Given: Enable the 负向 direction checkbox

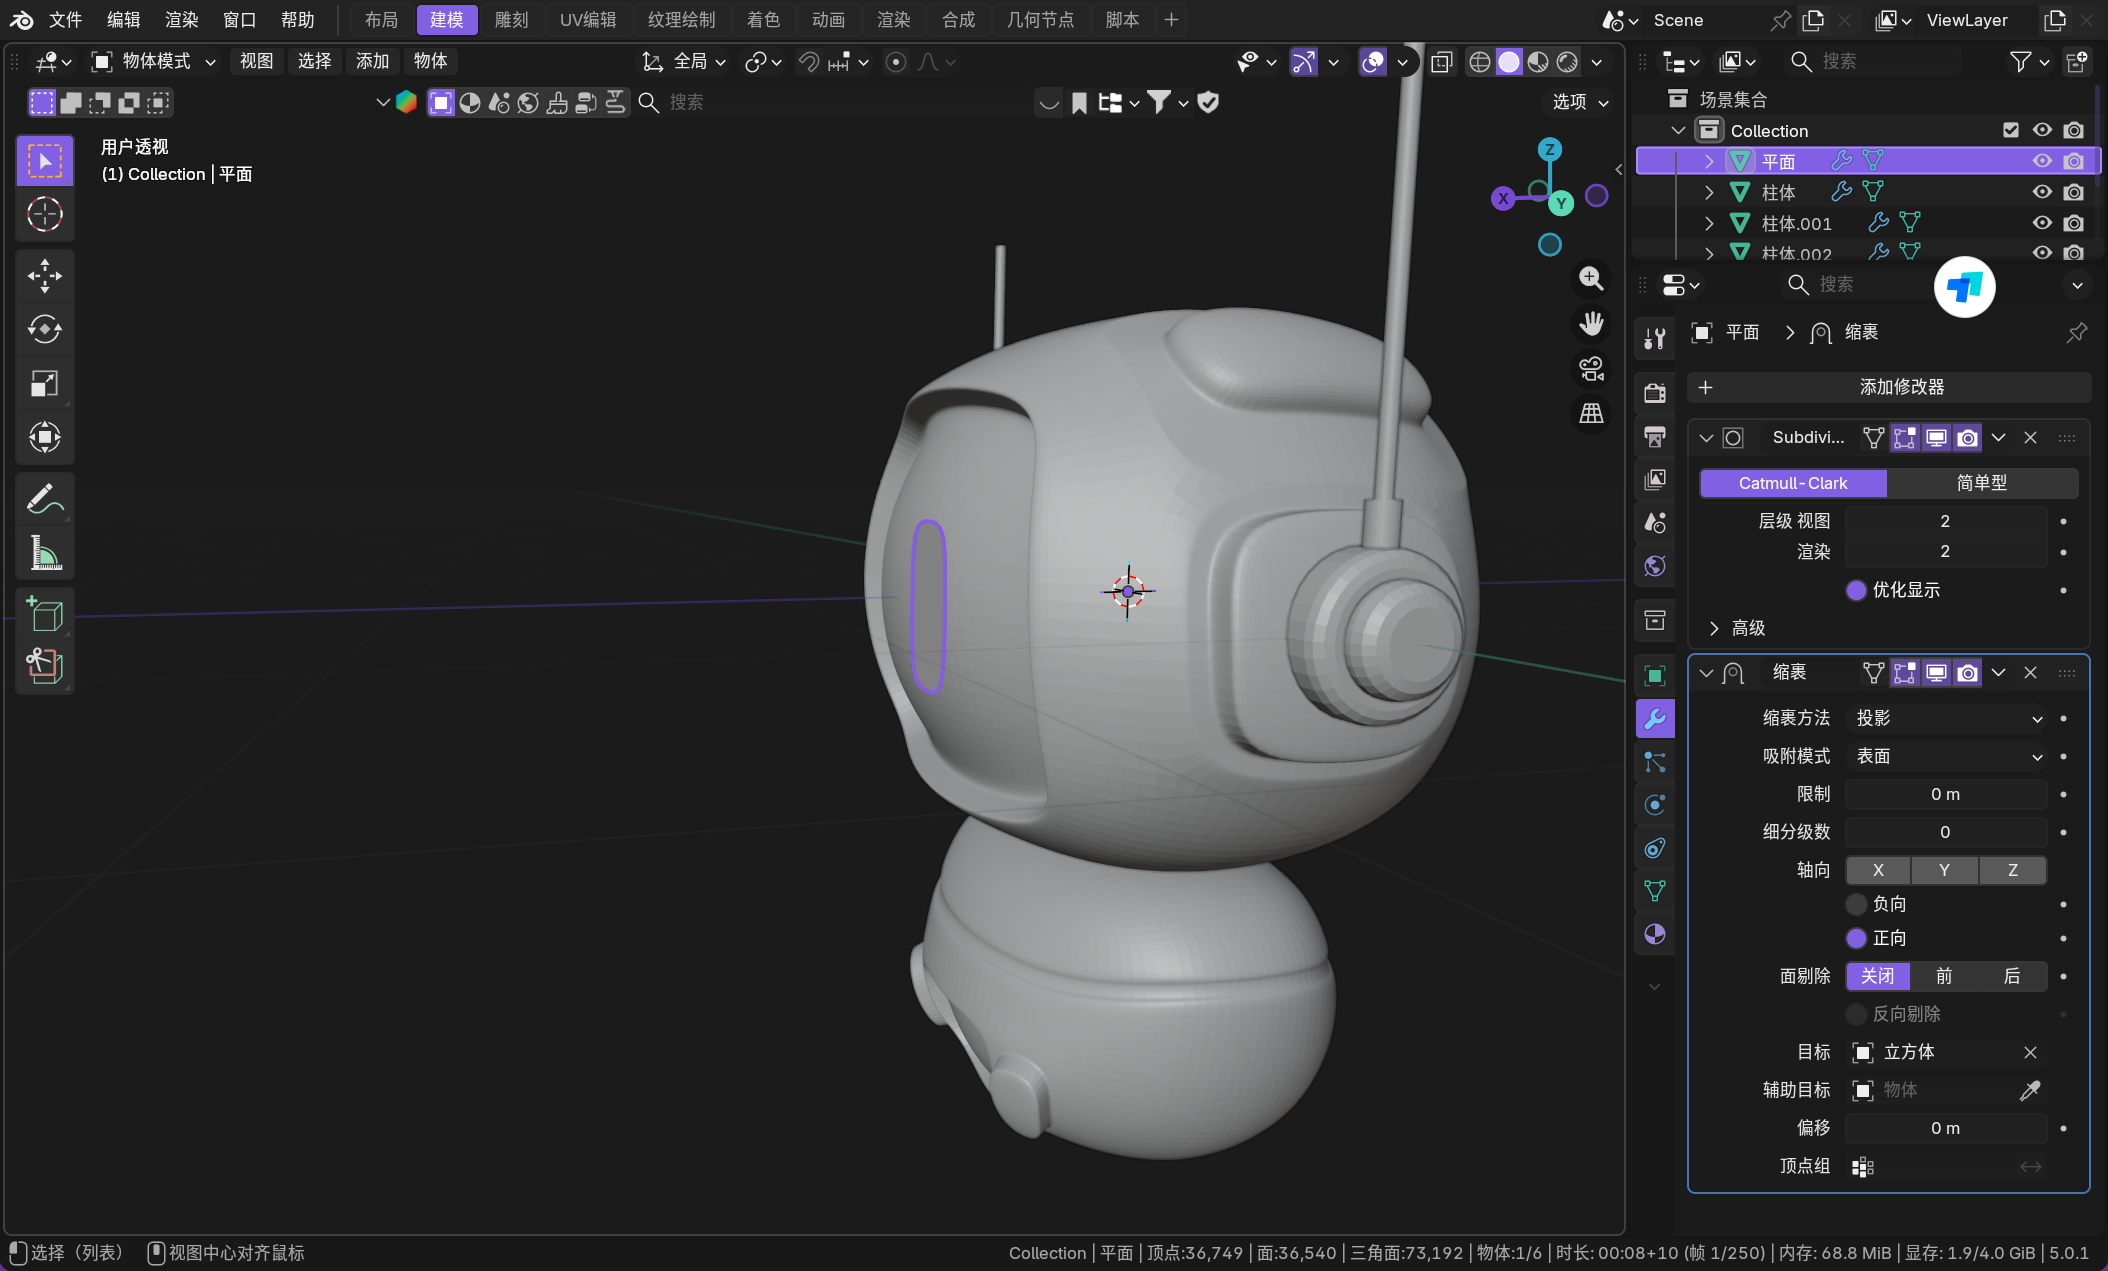Looking at the screenshot, I should (x=1856, y=904).
